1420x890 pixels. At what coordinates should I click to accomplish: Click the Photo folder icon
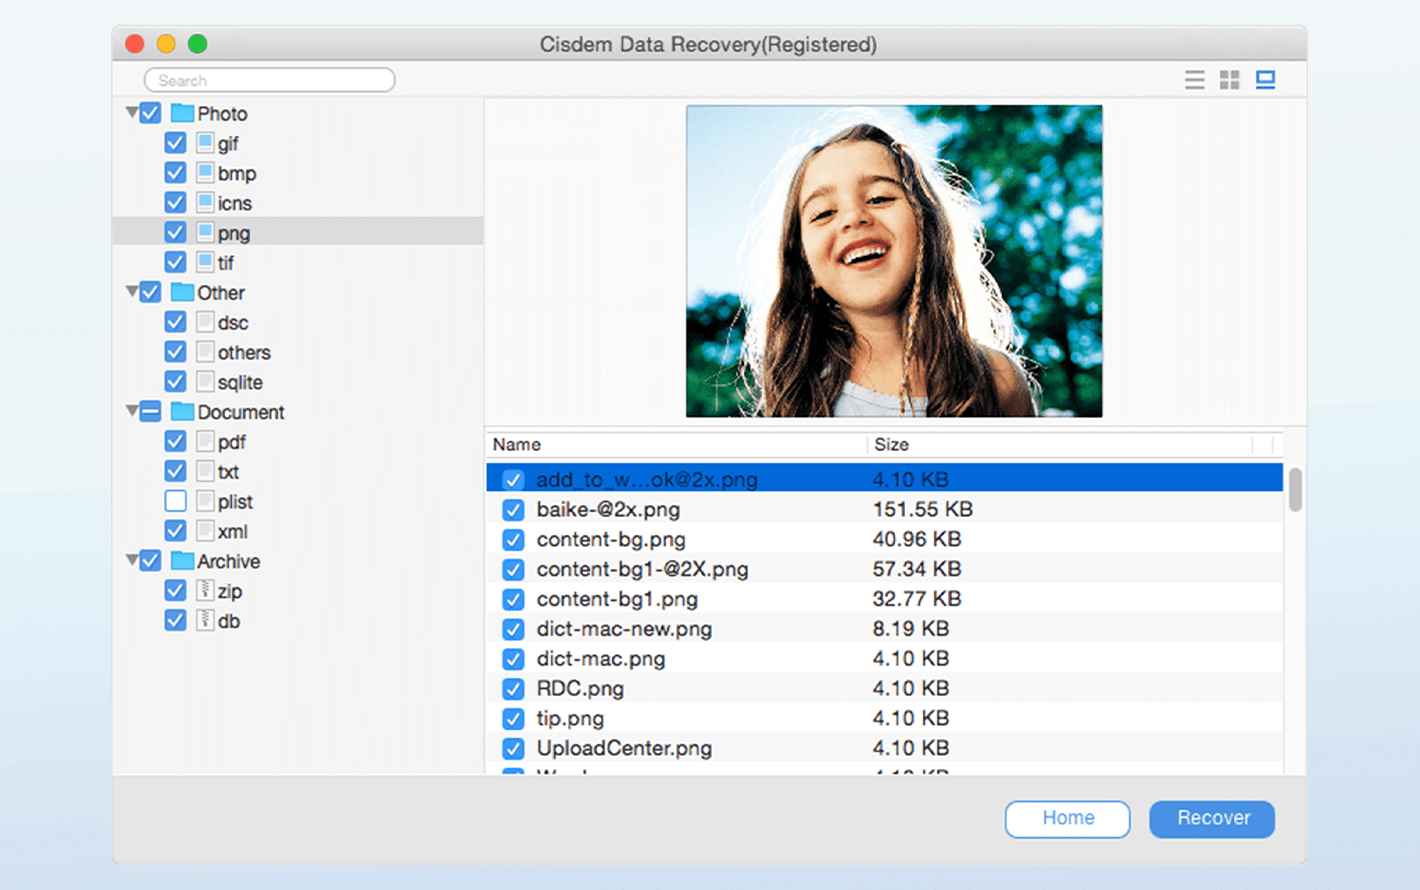pos(182,113)
